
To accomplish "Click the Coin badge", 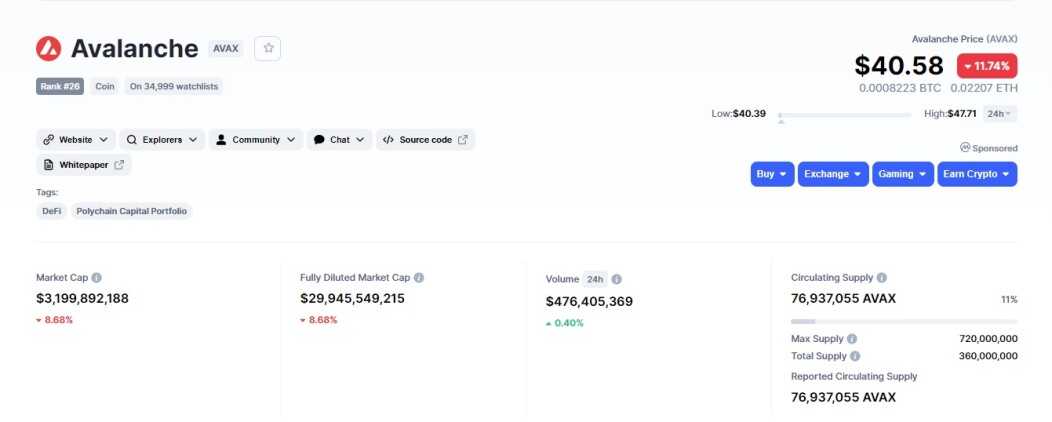I will point(105,87).
